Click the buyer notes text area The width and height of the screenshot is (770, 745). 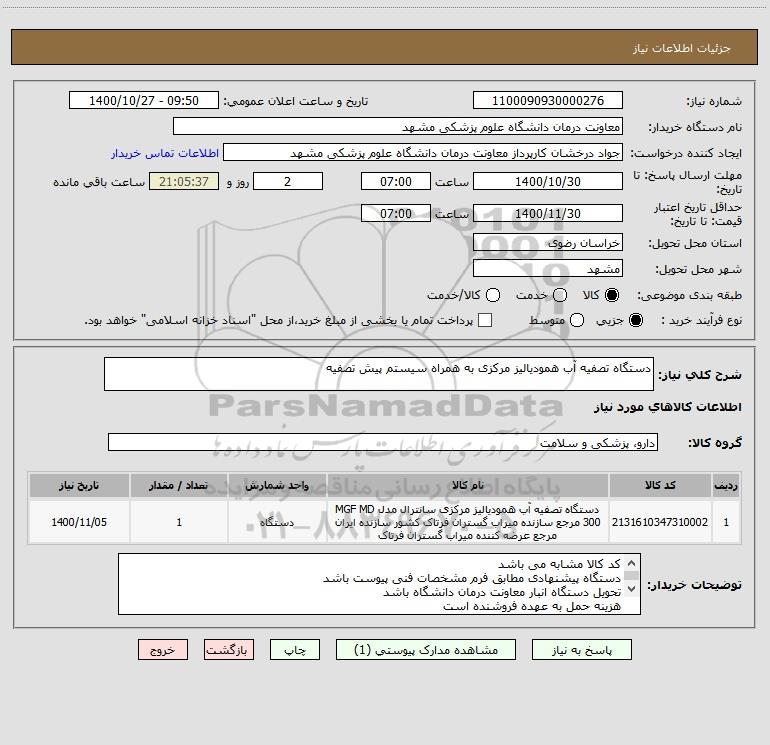click(x=379, y=584)
